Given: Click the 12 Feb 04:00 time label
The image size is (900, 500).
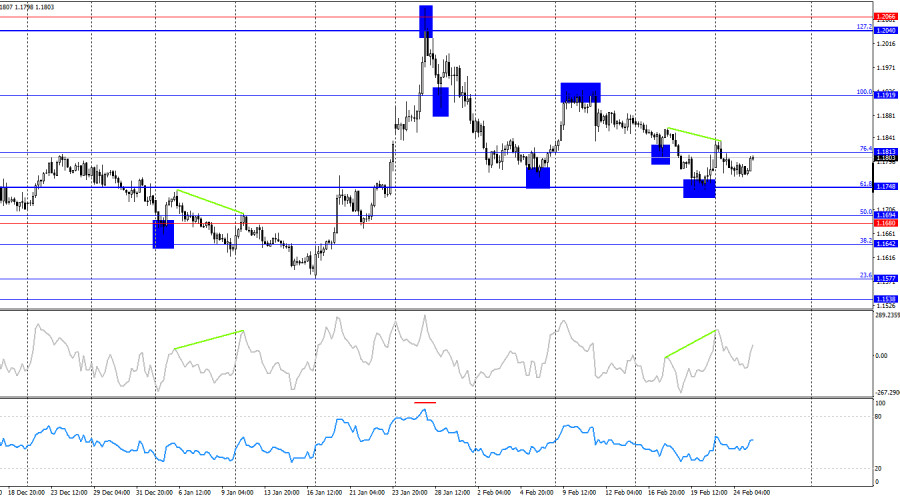Looking at the screenshot, I should 623,493.
